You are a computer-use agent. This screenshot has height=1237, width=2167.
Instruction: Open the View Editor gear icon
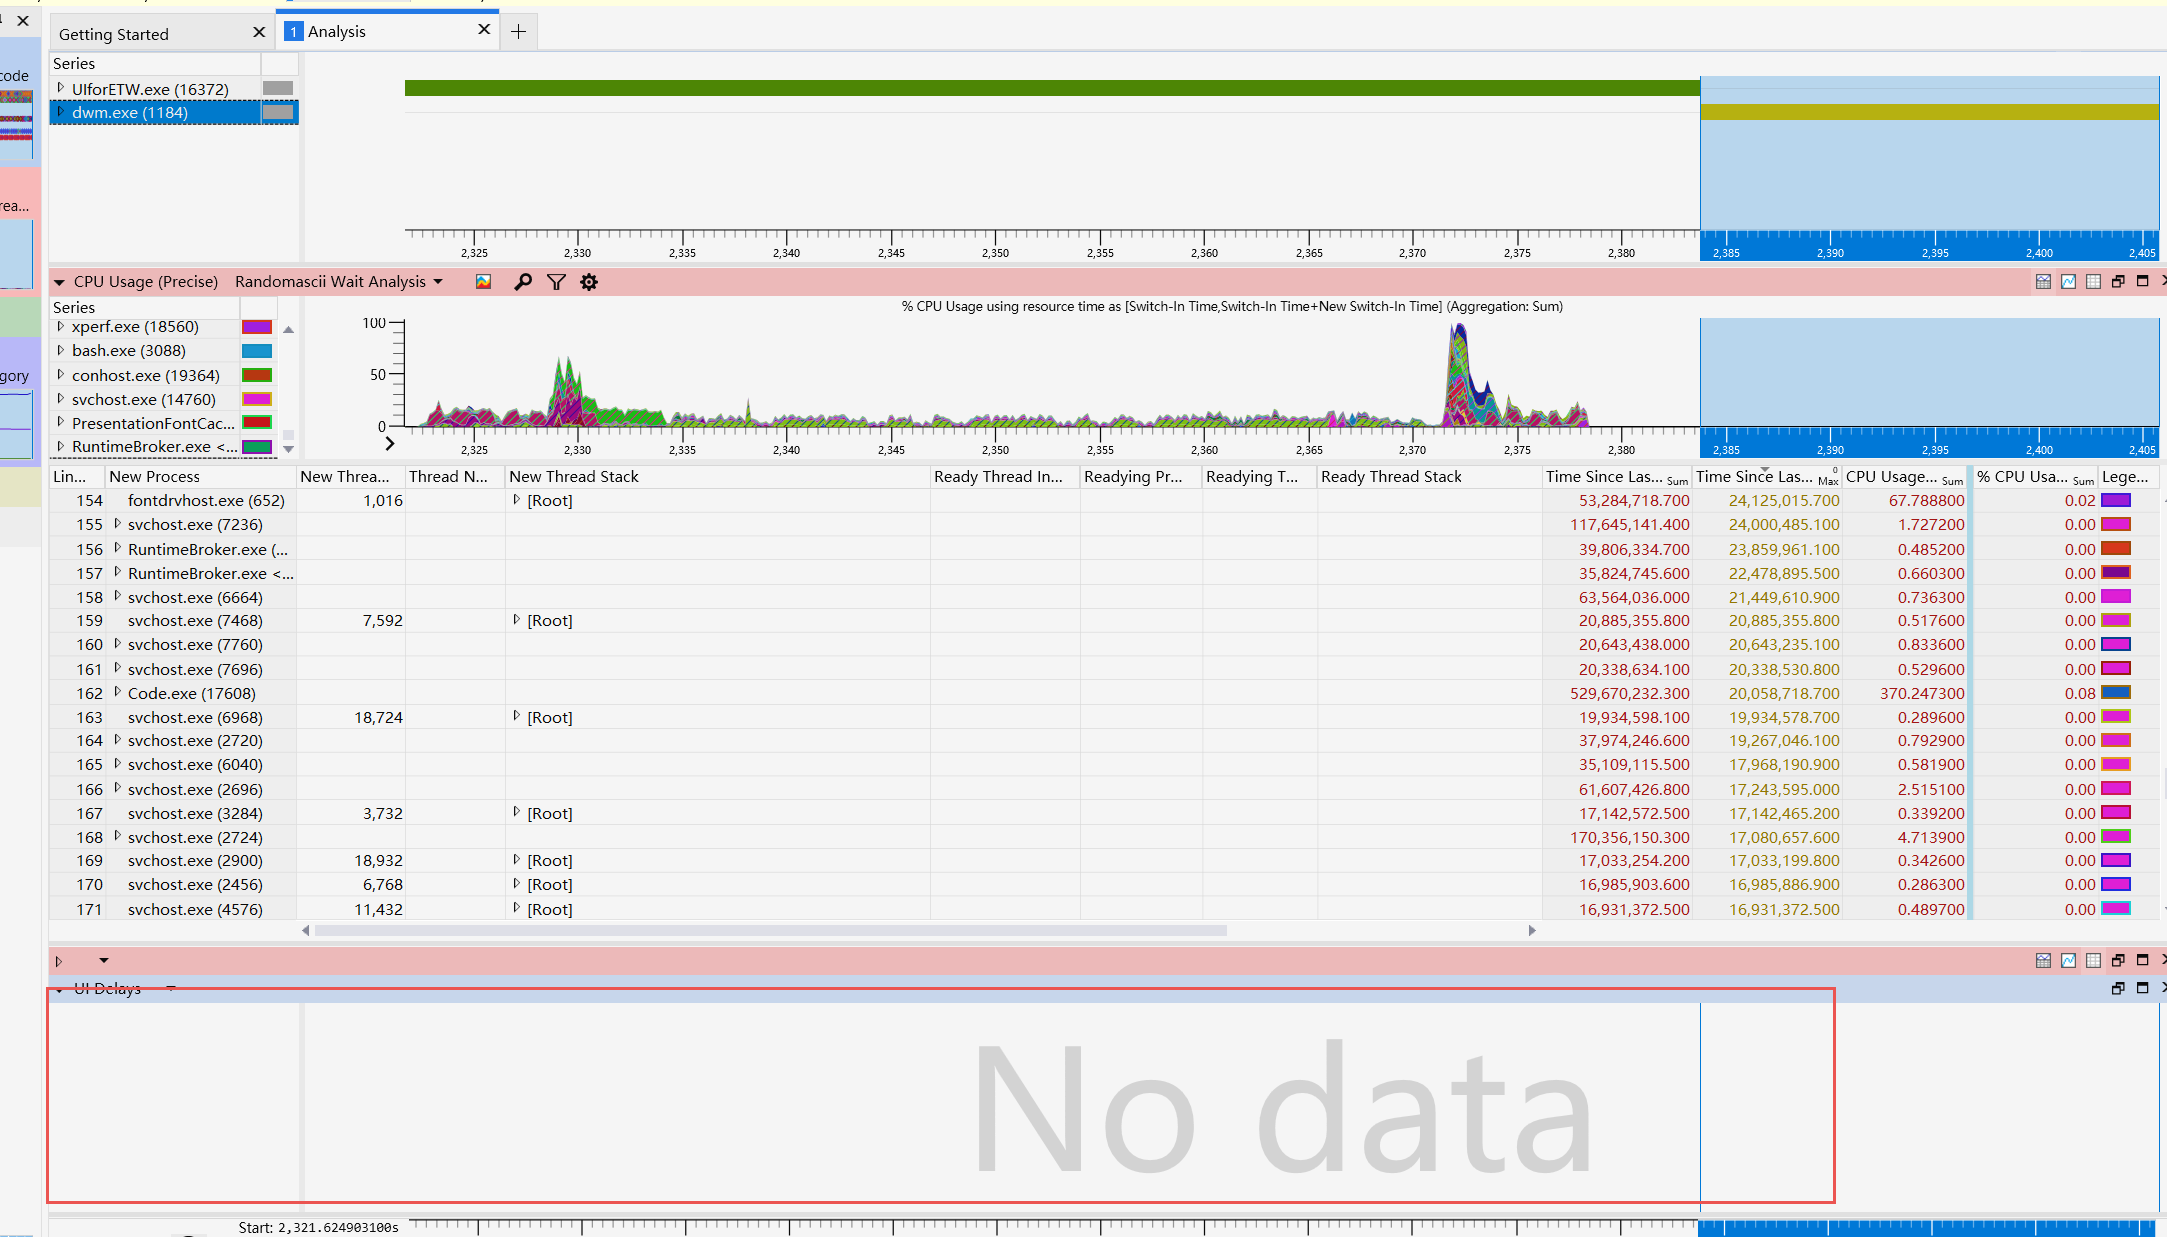[x=589, y=281]
